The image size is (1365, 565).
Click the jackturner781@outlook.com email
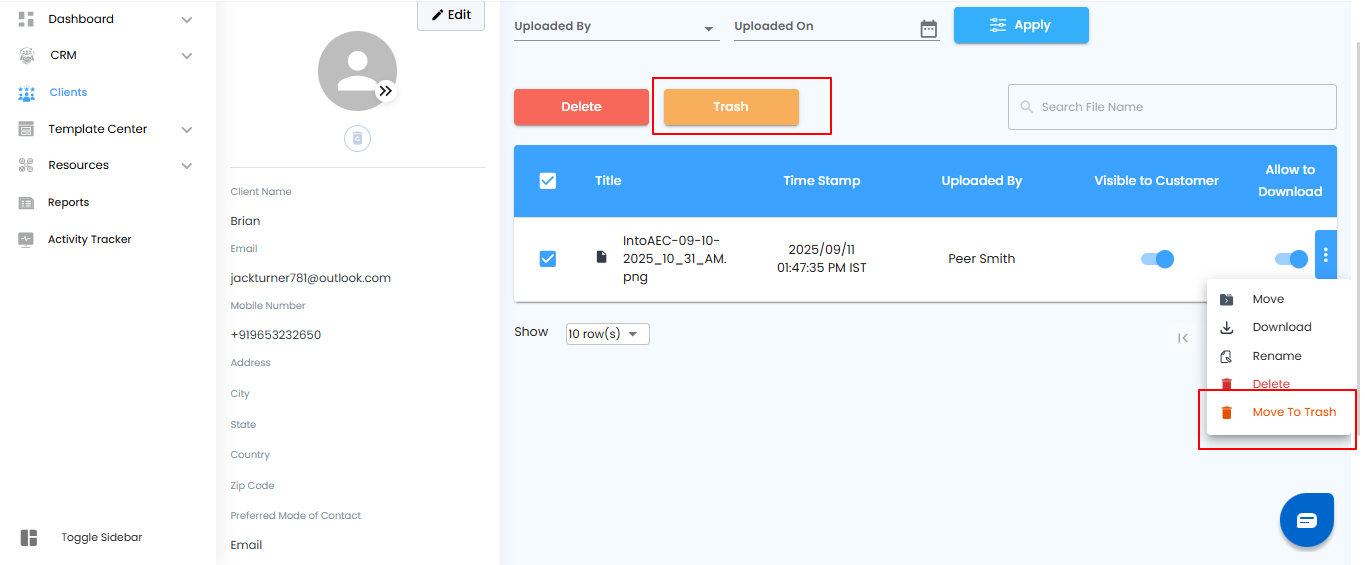[x=310, y=278]
